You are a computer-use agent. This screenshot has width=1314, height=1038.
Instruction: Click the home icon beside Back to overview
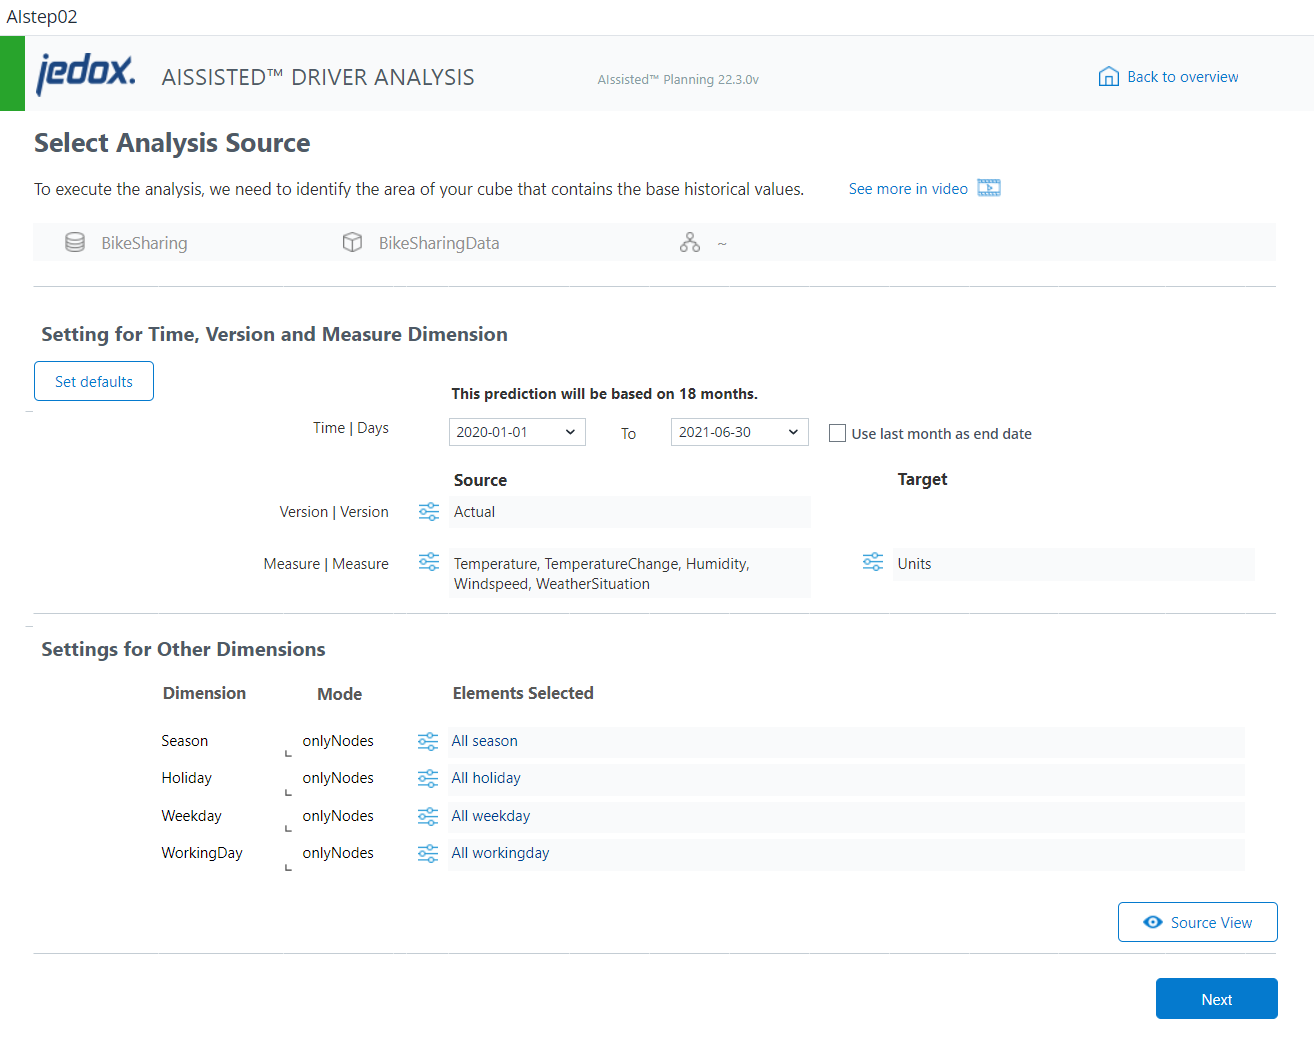tap(1108, 75)
